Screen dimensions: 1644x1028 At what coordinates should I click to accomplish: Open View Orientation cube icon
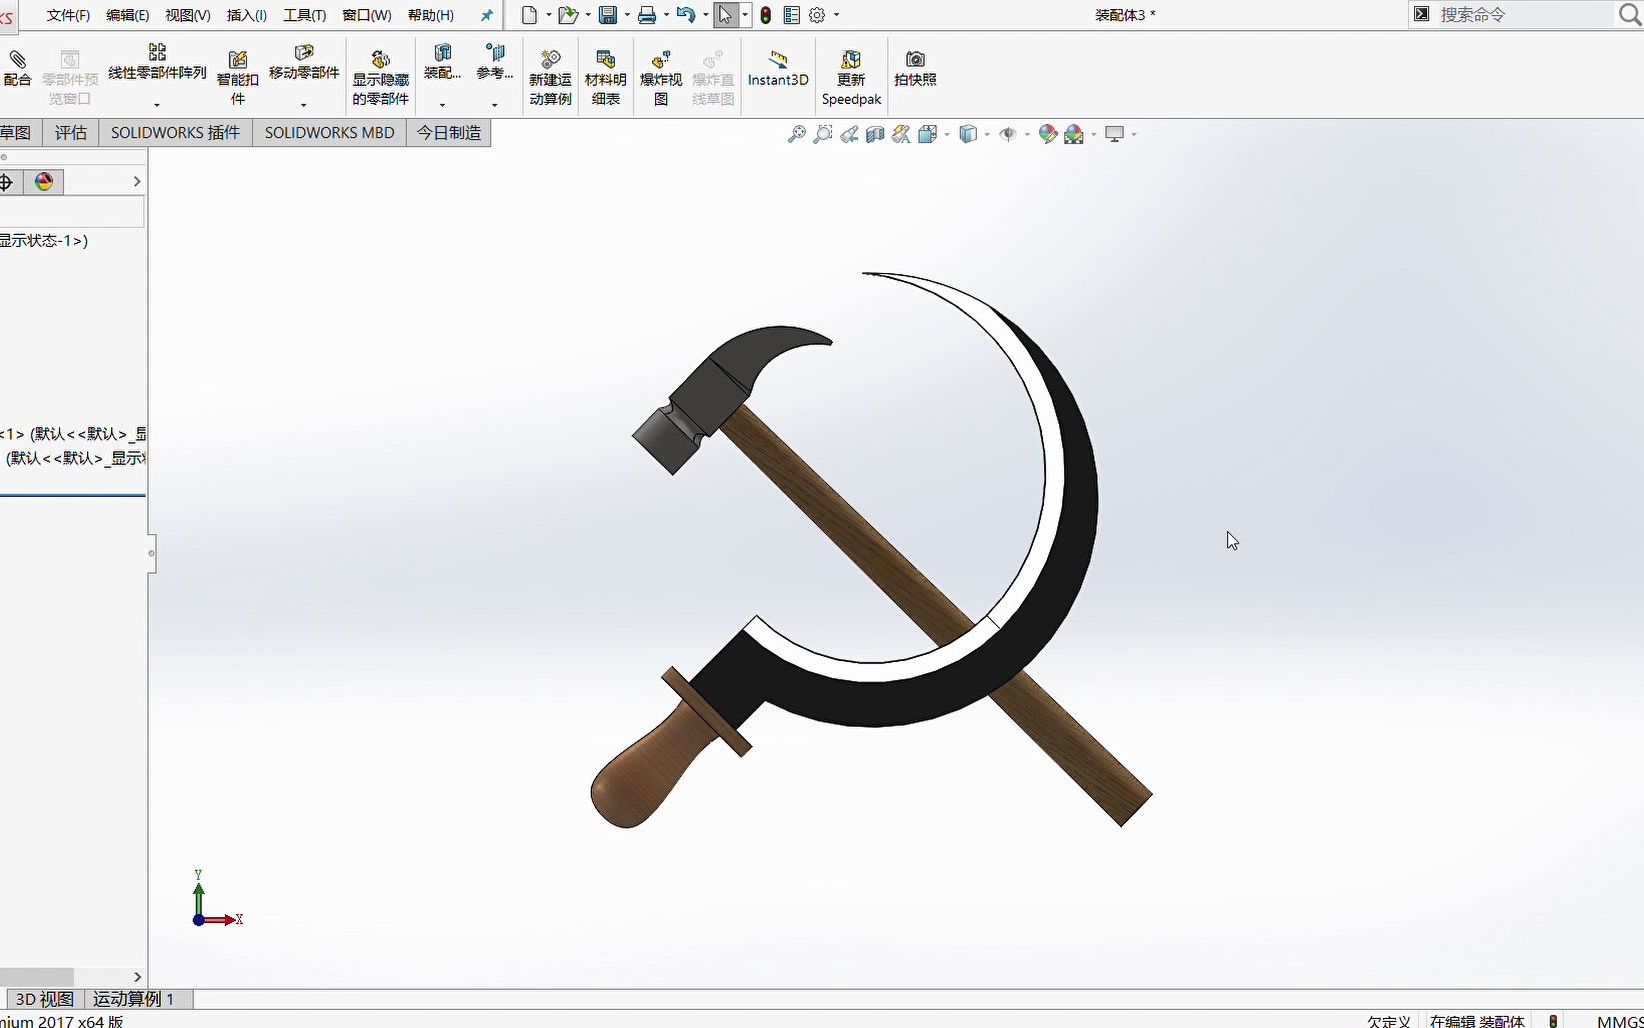tap(927, 134)
